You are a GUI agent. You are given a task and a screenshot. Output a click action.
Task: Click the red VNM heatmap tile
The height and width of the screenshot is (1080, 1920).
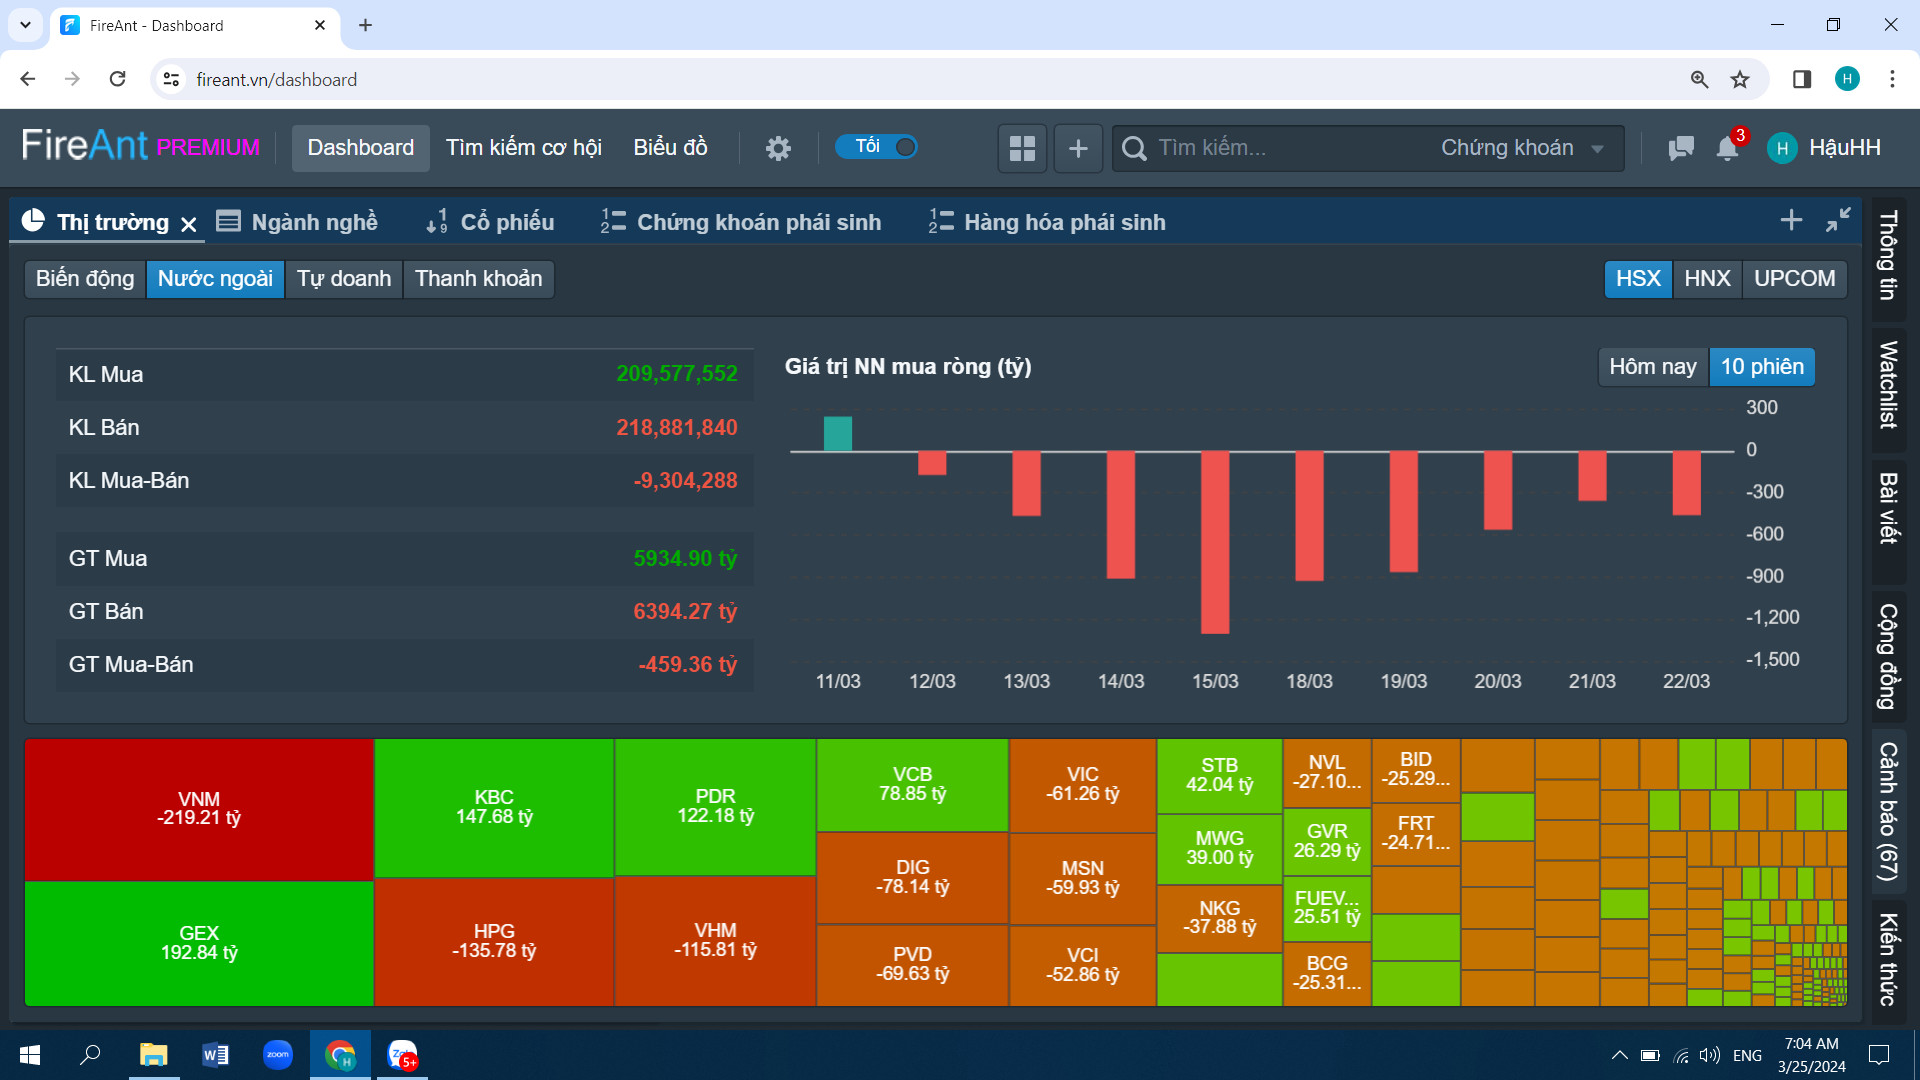[199, 808]
